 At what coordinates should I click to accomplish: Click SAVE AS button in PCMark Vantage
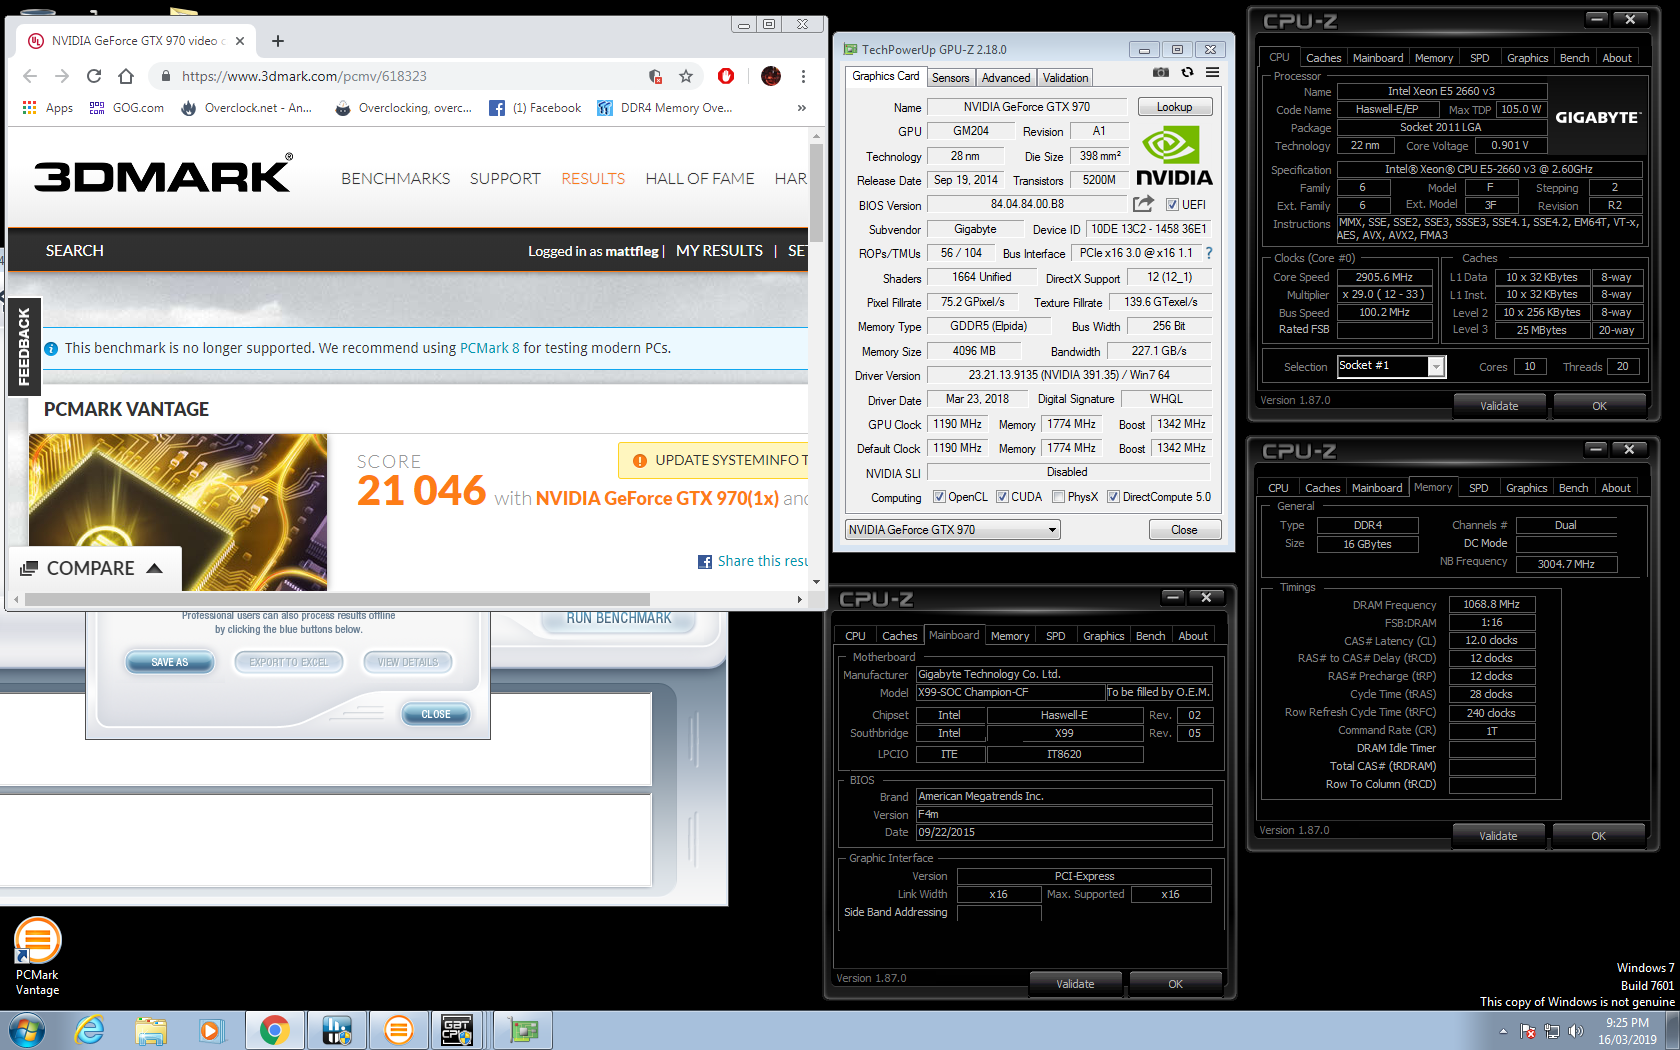(170, 662)
